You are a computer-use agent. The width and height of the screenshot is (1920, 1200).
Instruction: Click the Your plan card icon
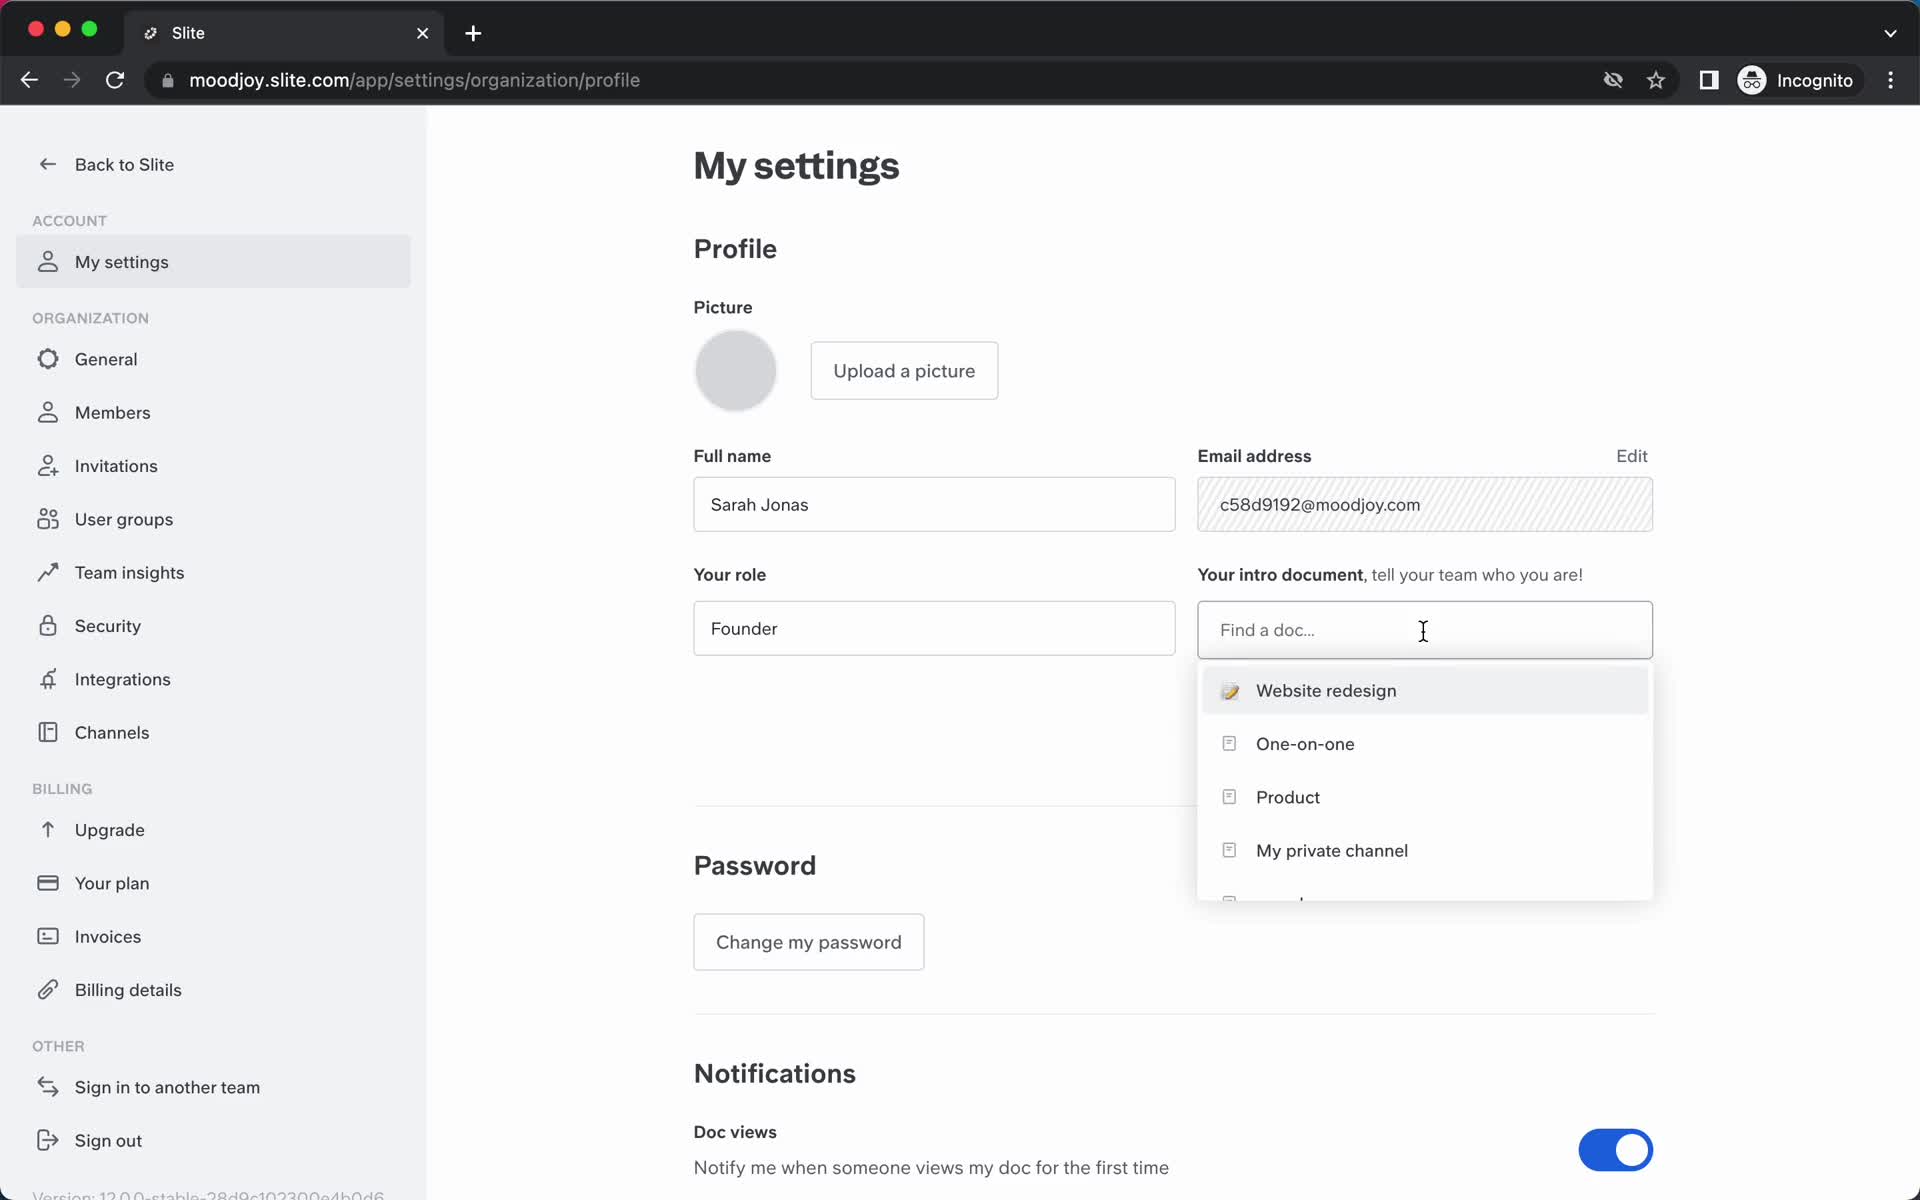pyautogui.click(x=47, y=883)
